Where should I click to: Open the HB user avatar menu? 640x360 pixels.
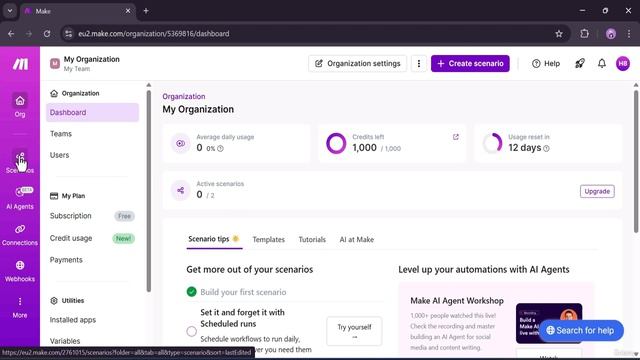623,63
